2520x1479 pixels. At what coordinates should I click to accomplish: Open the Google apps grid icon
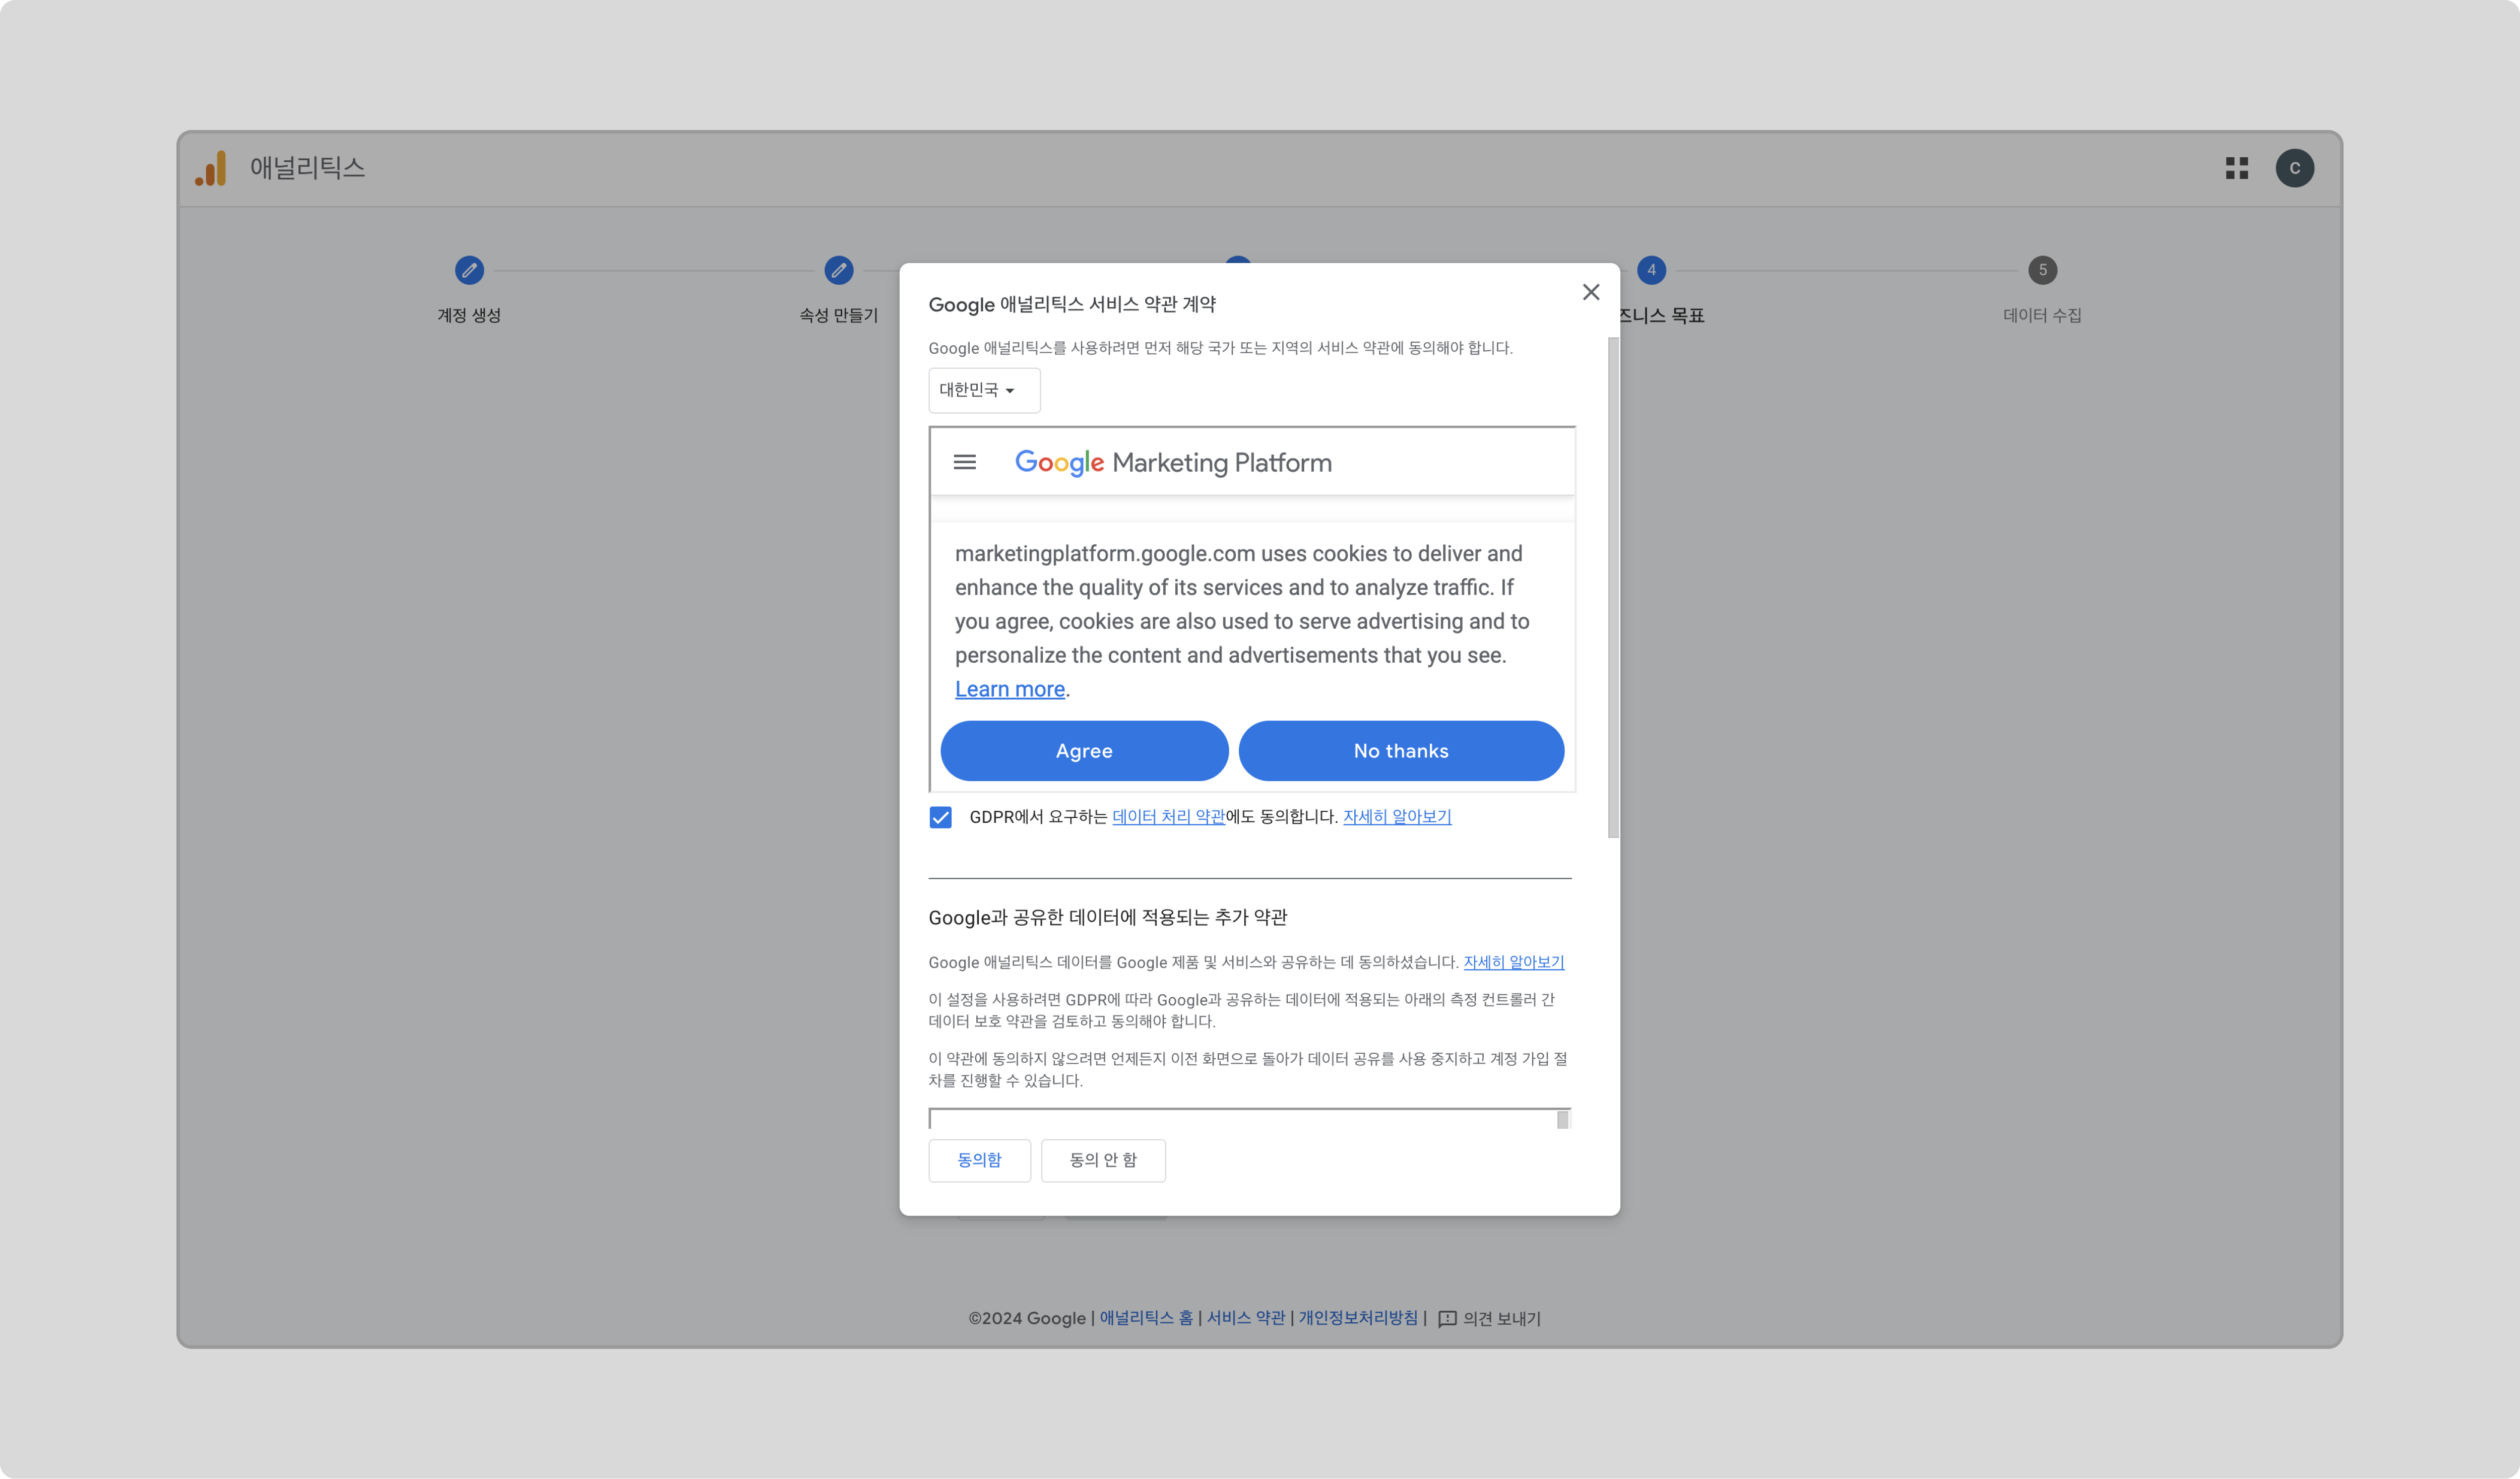[x=2237, y=168]
